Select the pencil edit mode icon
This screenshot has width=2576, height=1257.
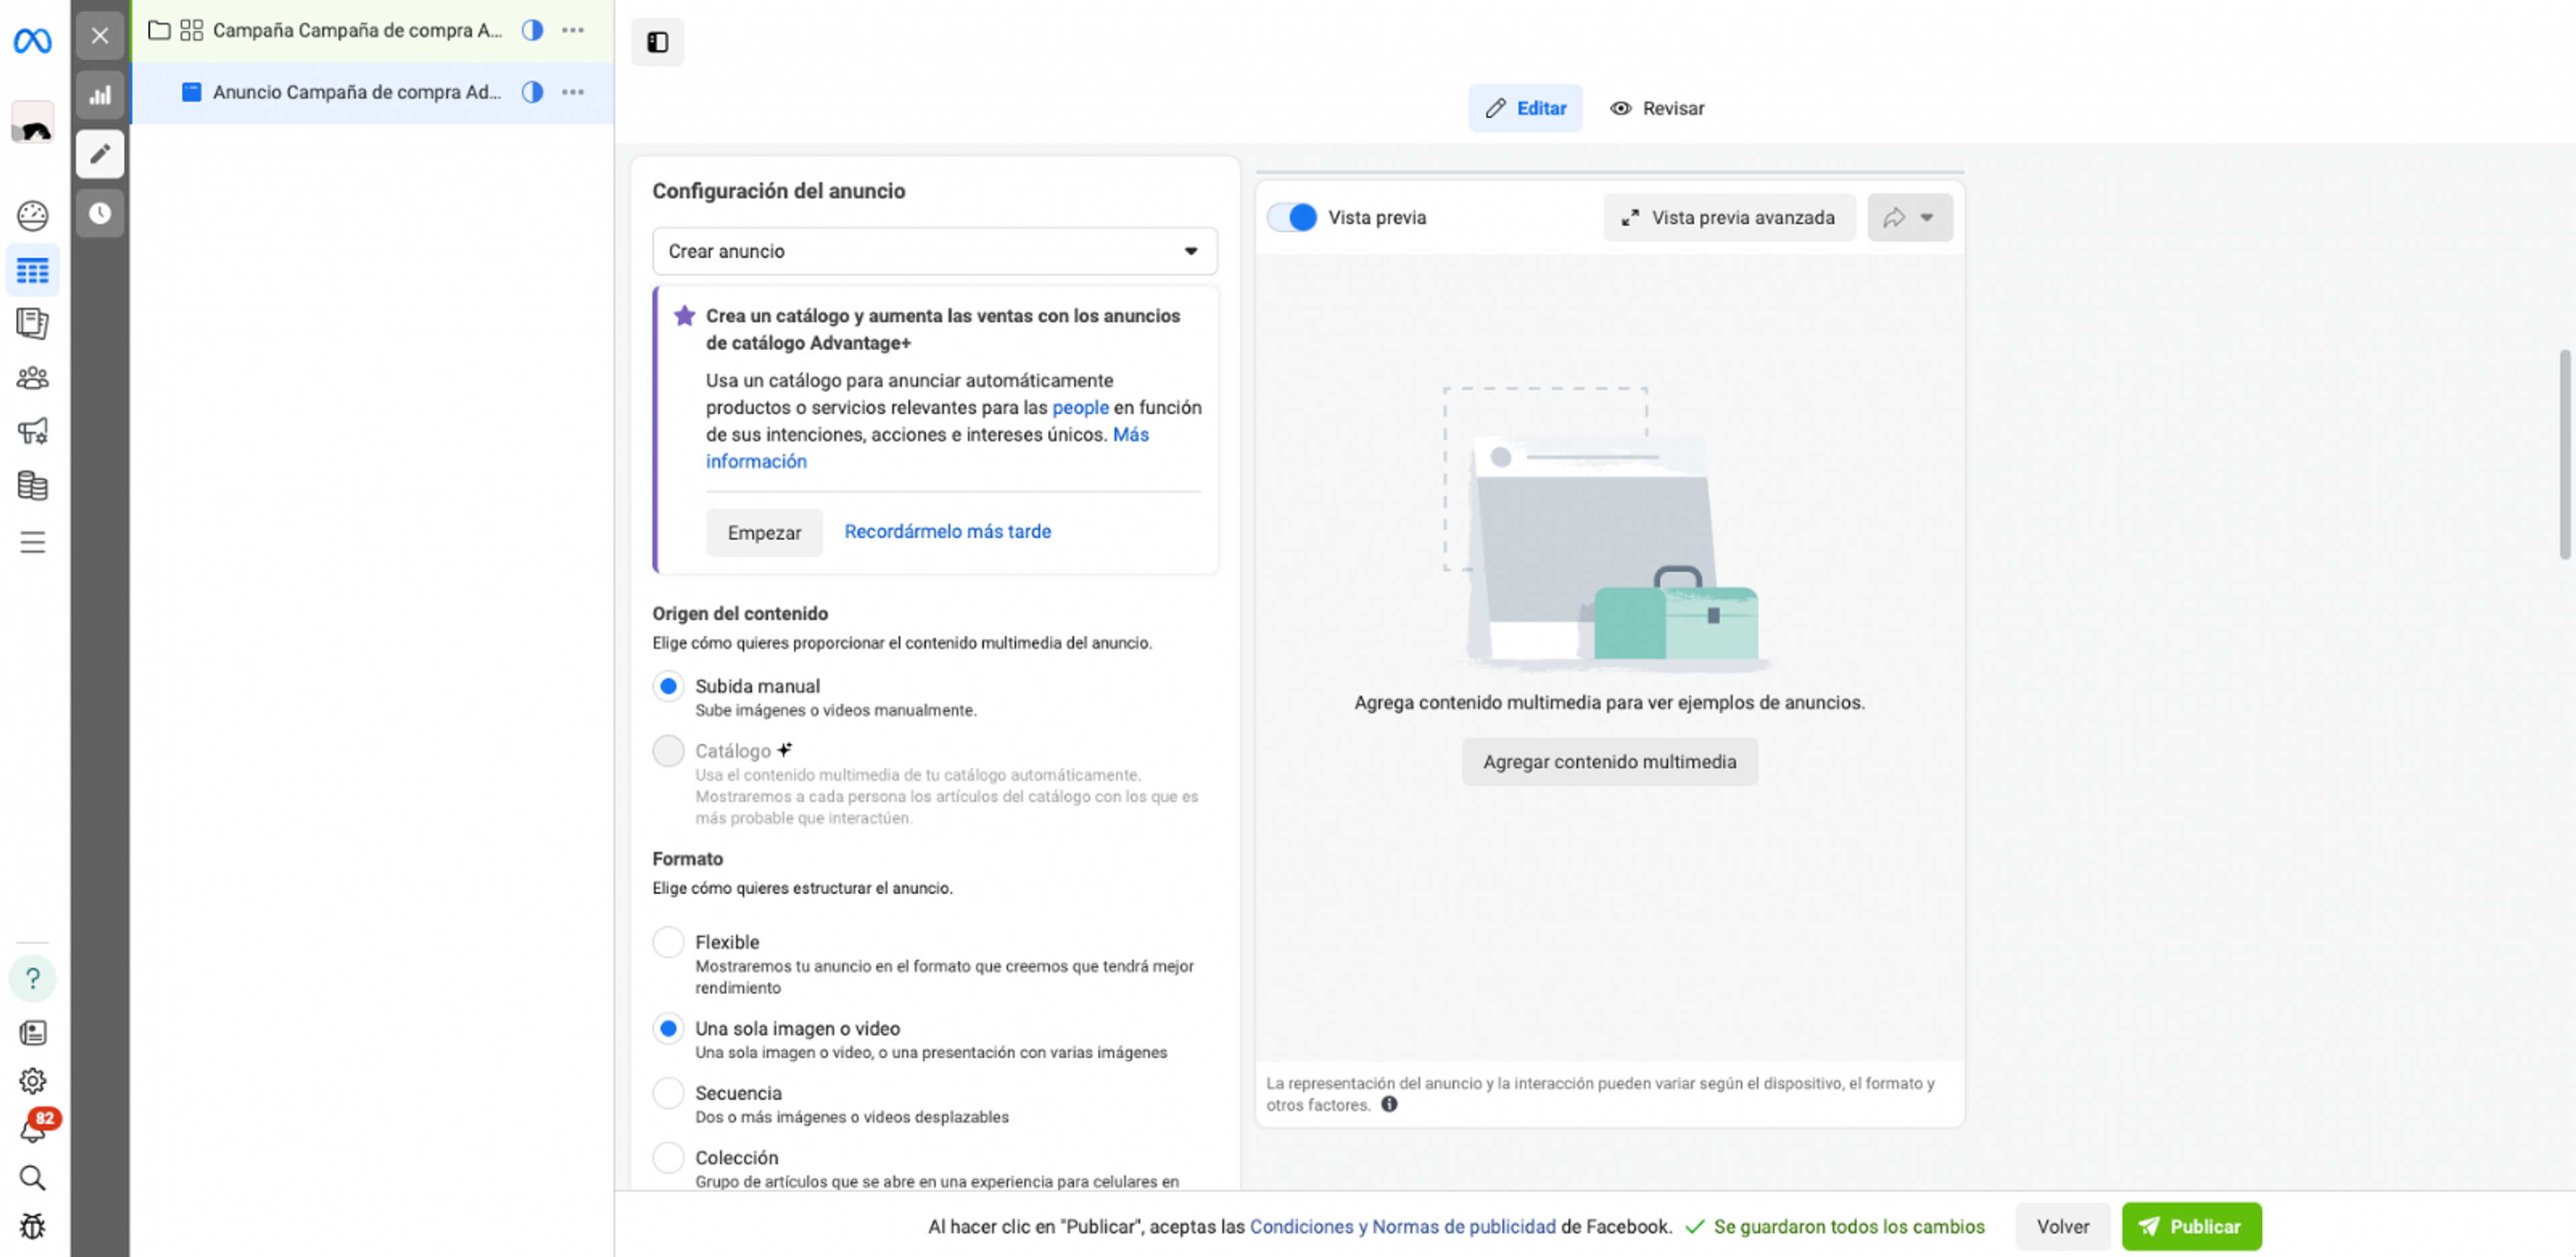100,154
